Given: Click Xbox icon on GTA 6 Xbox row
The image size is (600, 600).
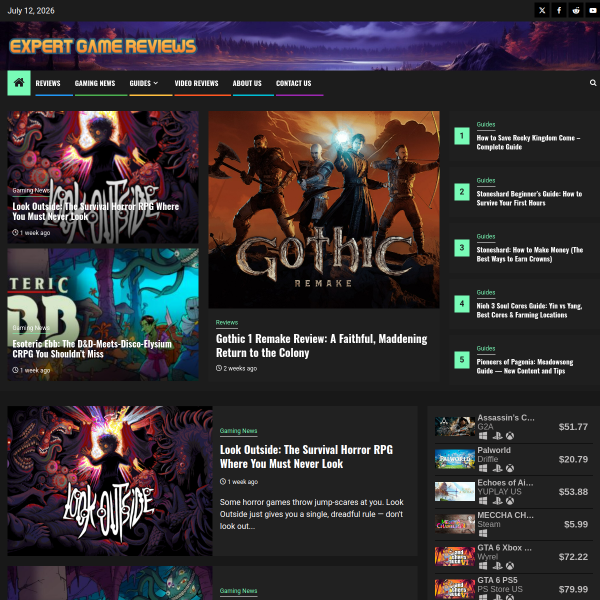Looking at the screenshot, I should tap(510, 566).
